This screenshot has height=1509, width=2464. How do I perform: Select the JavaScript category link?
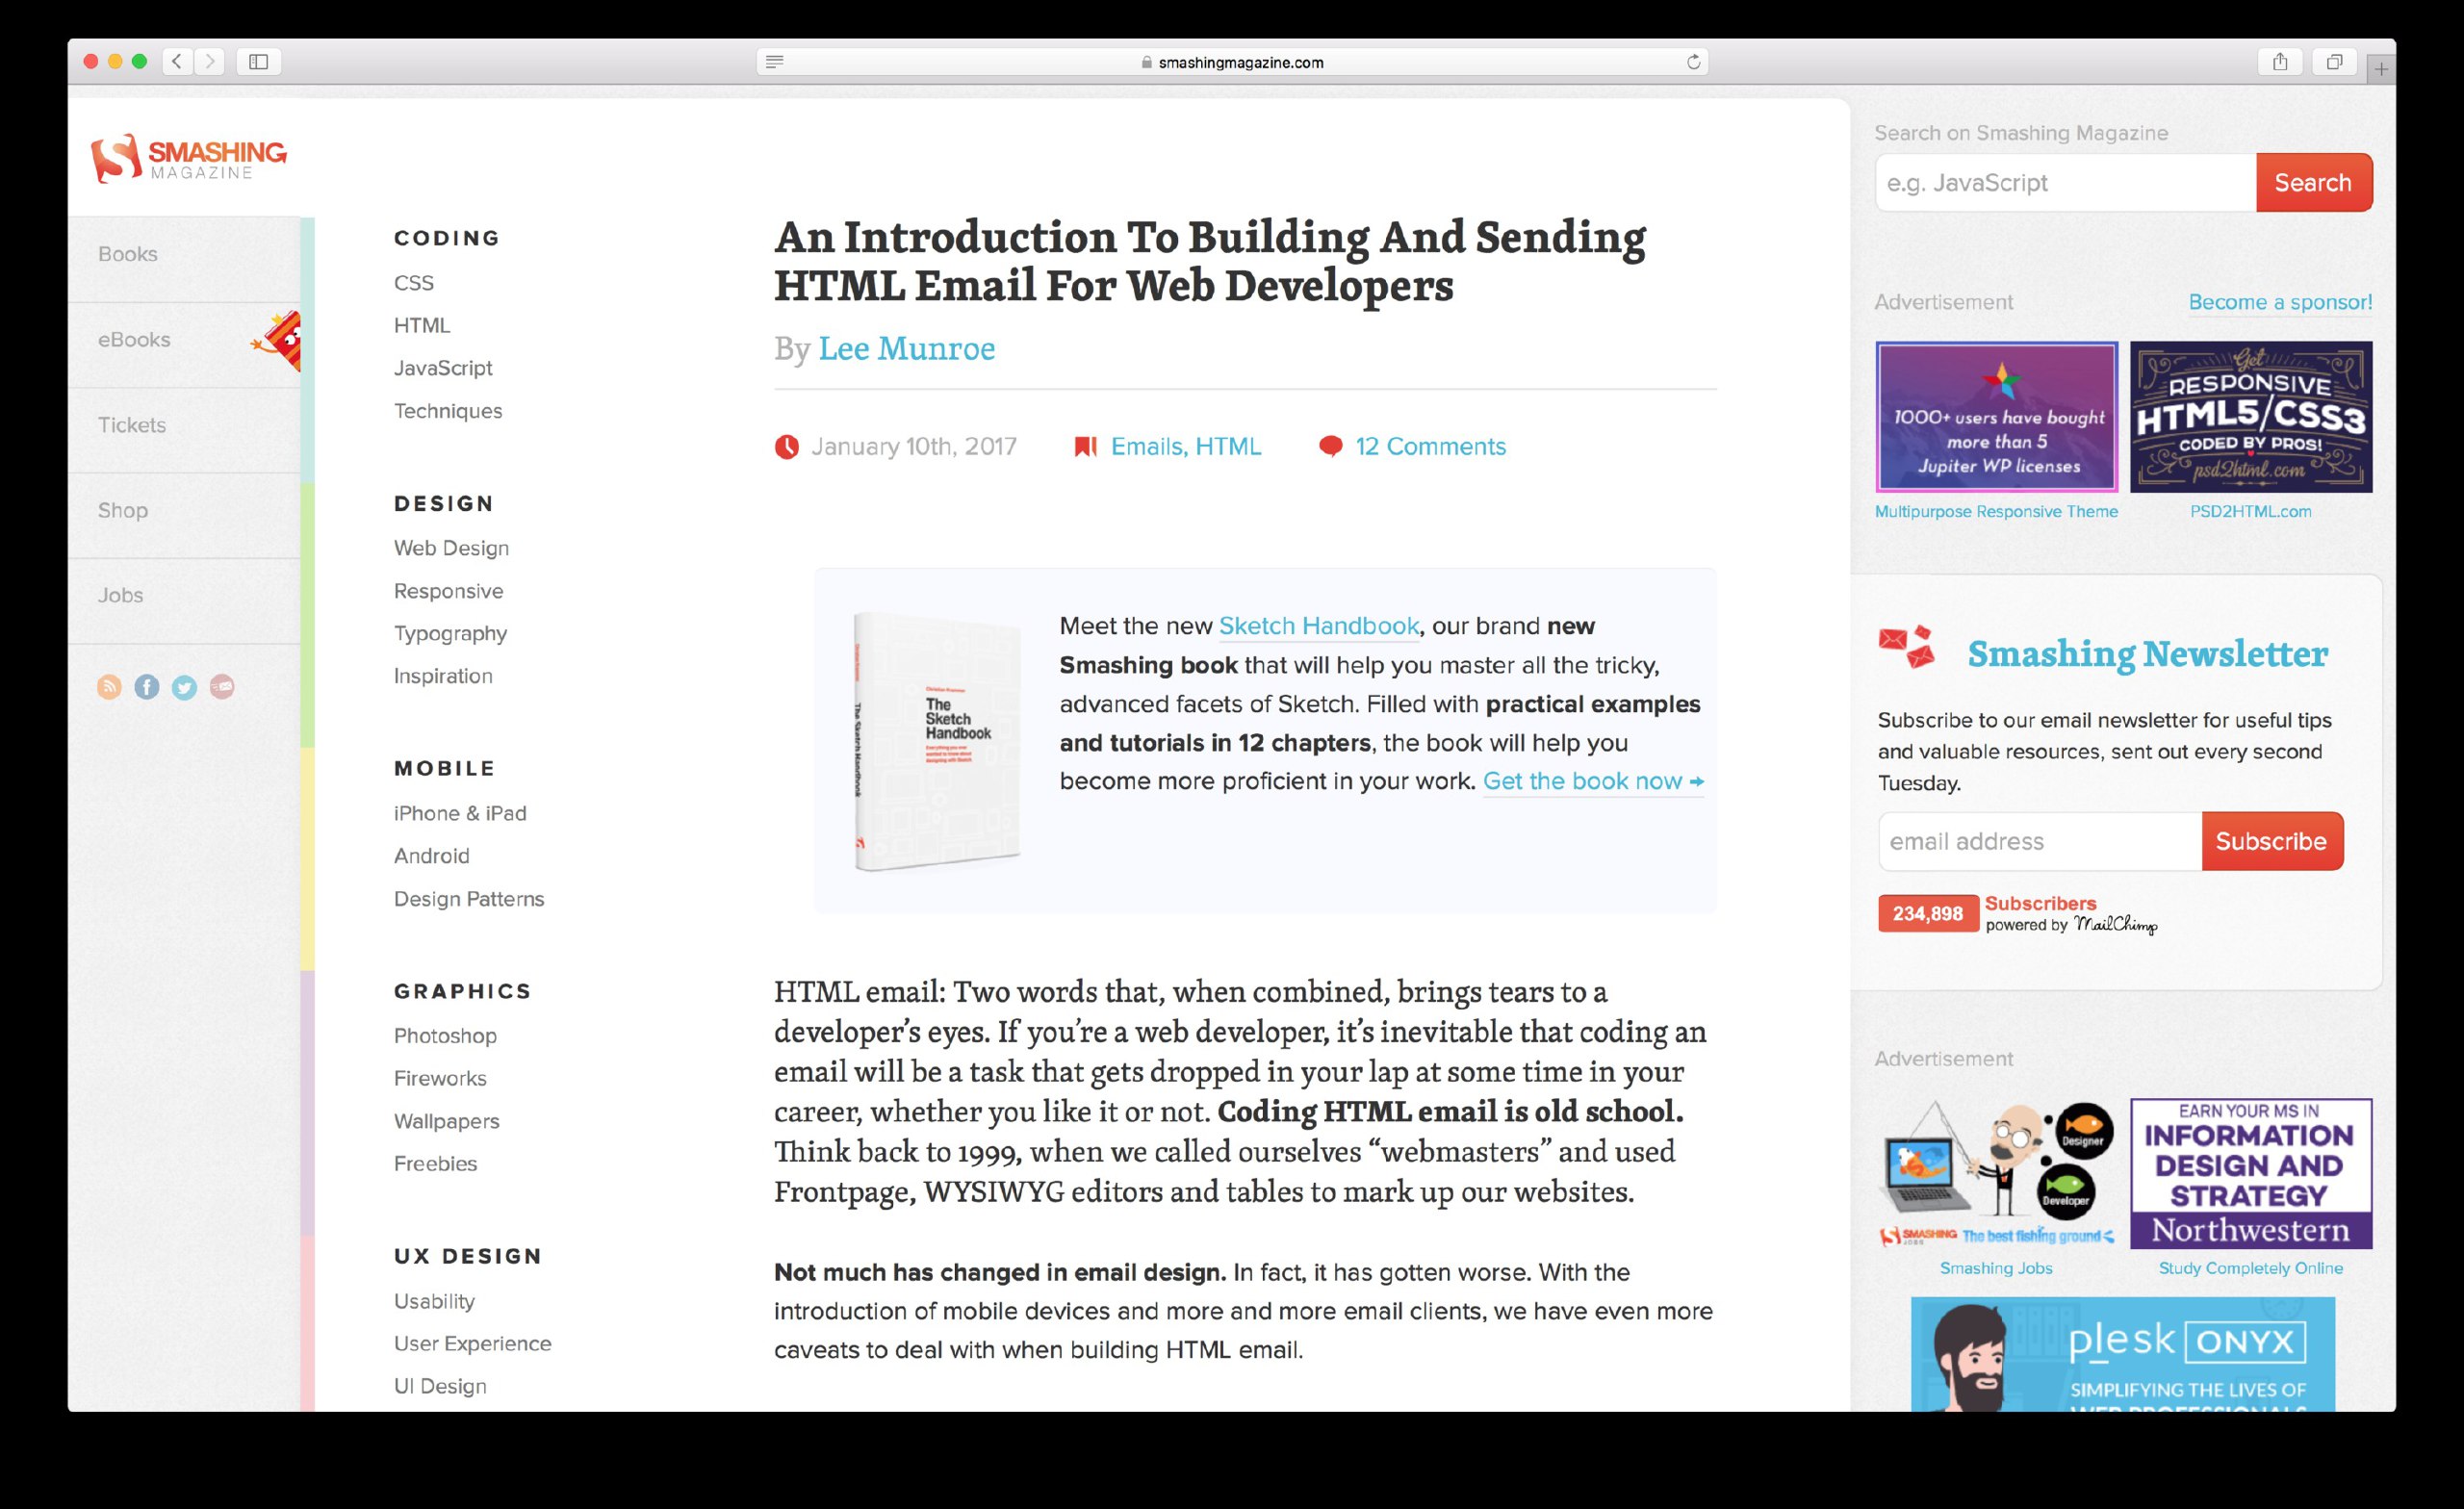pos(443,368)
